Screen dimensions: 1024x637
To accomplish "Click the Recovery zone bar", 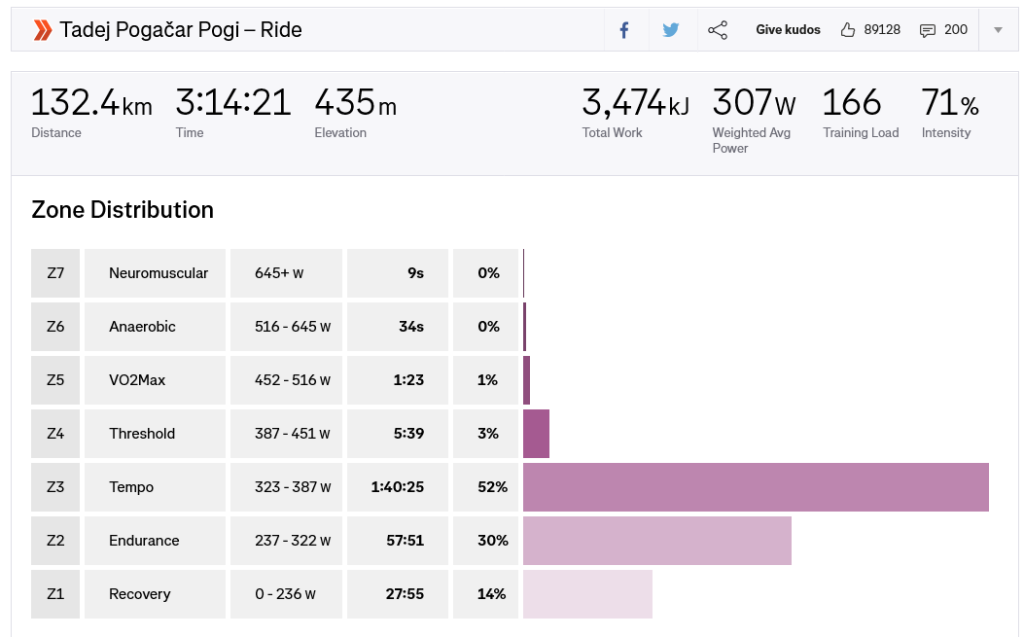I will click(587, 594).
